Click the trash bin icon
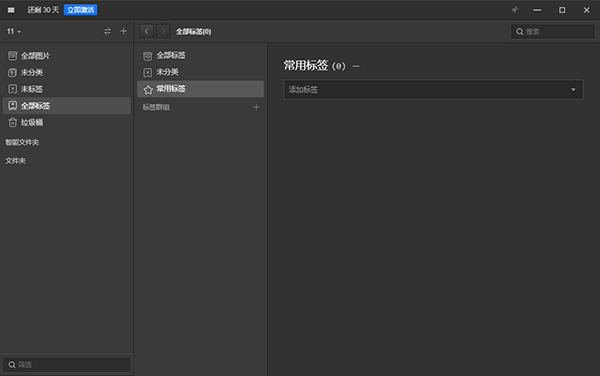This screenshot has height=376, width=600. (13, 122)
